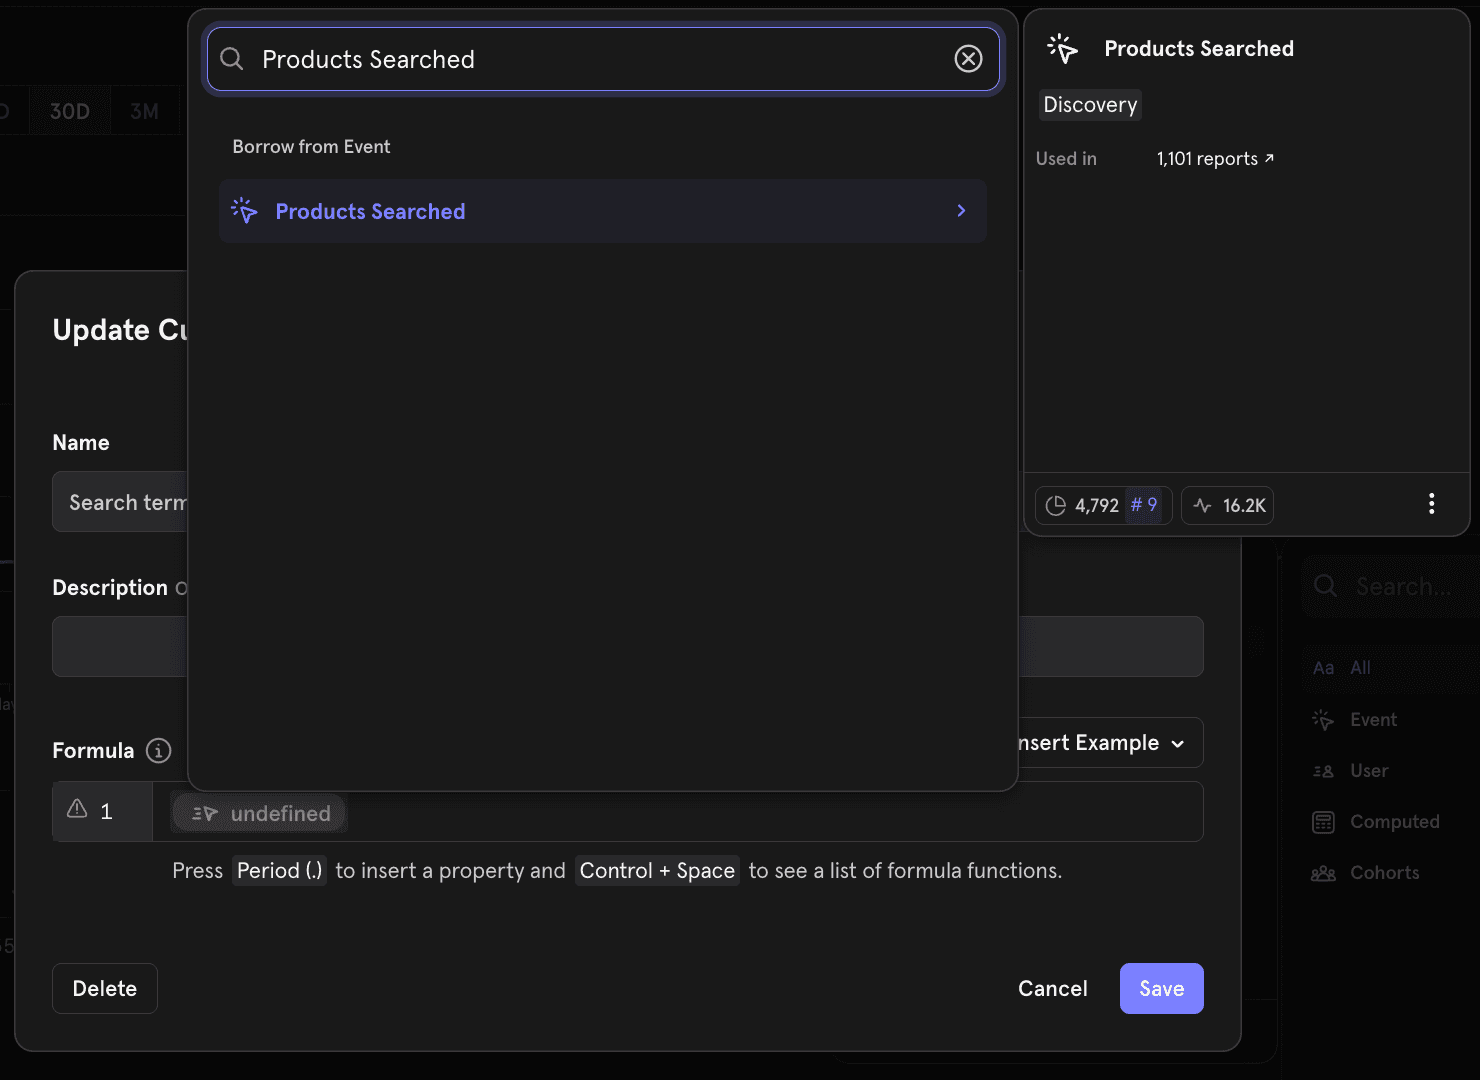Delete the custom property

[x=105, y=989]
